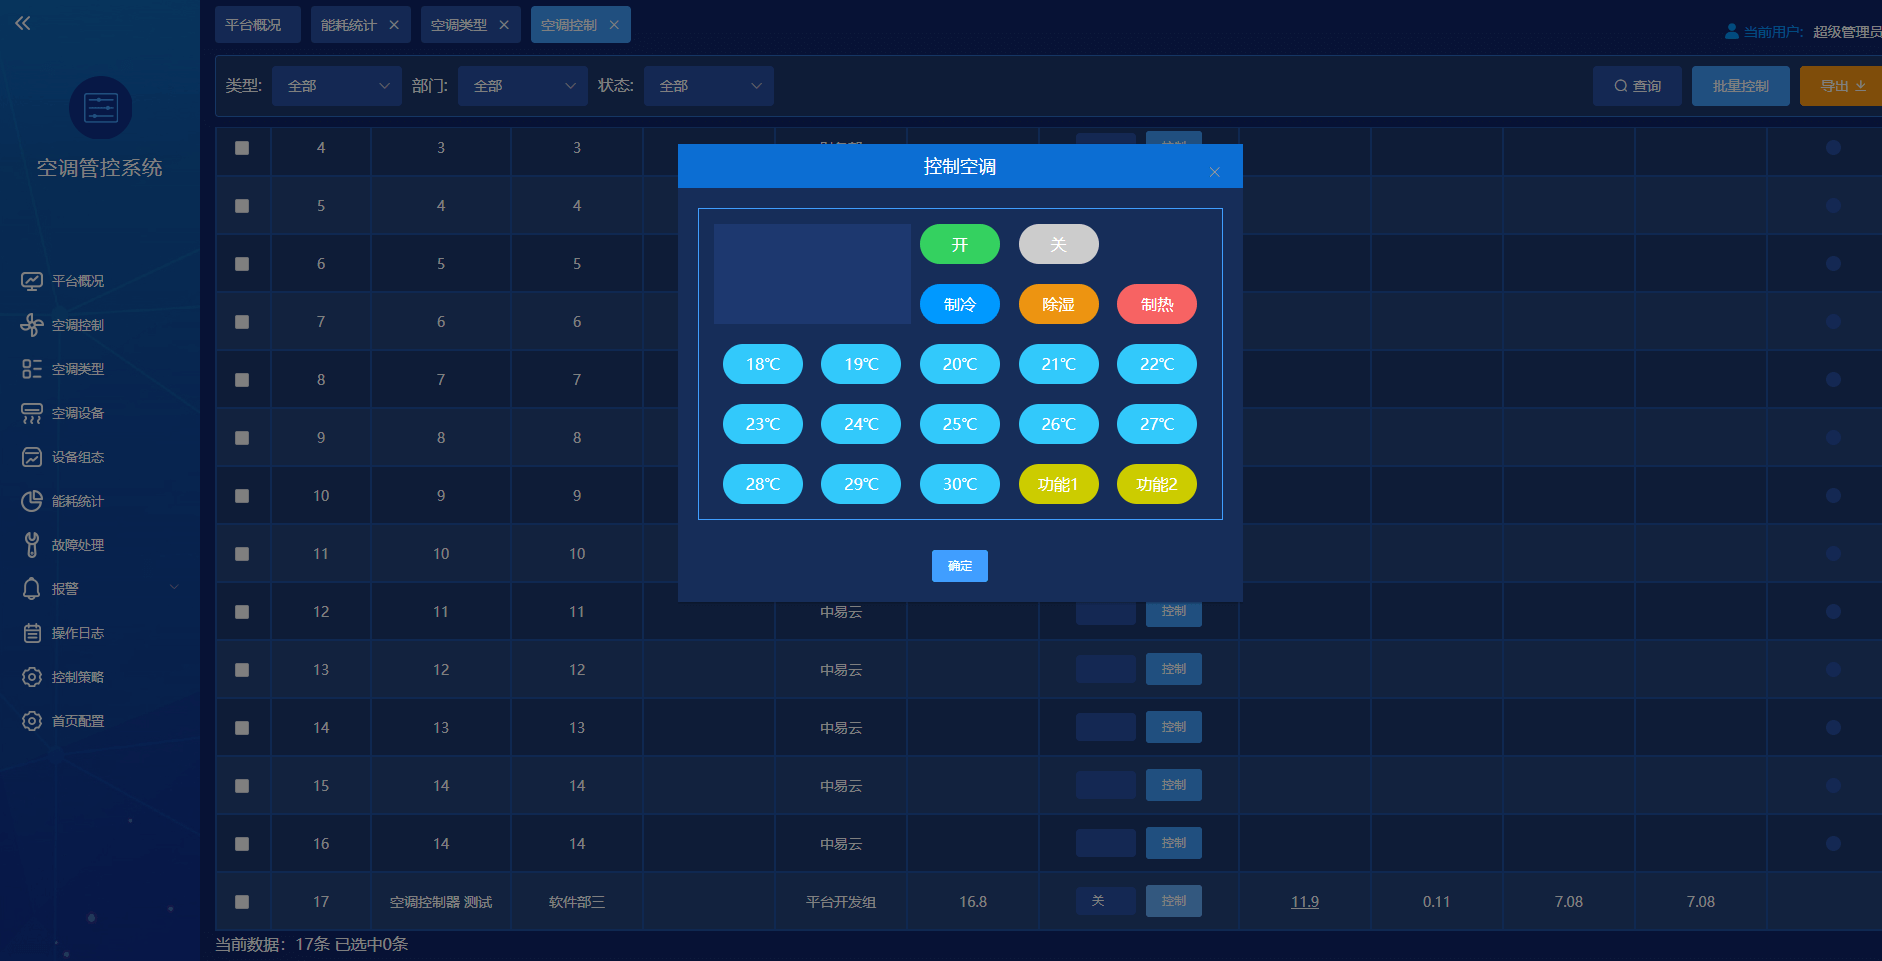The image size is (1882, 961).
Task: Click the 关 status cell in row 17
Action: [1106, 901]
